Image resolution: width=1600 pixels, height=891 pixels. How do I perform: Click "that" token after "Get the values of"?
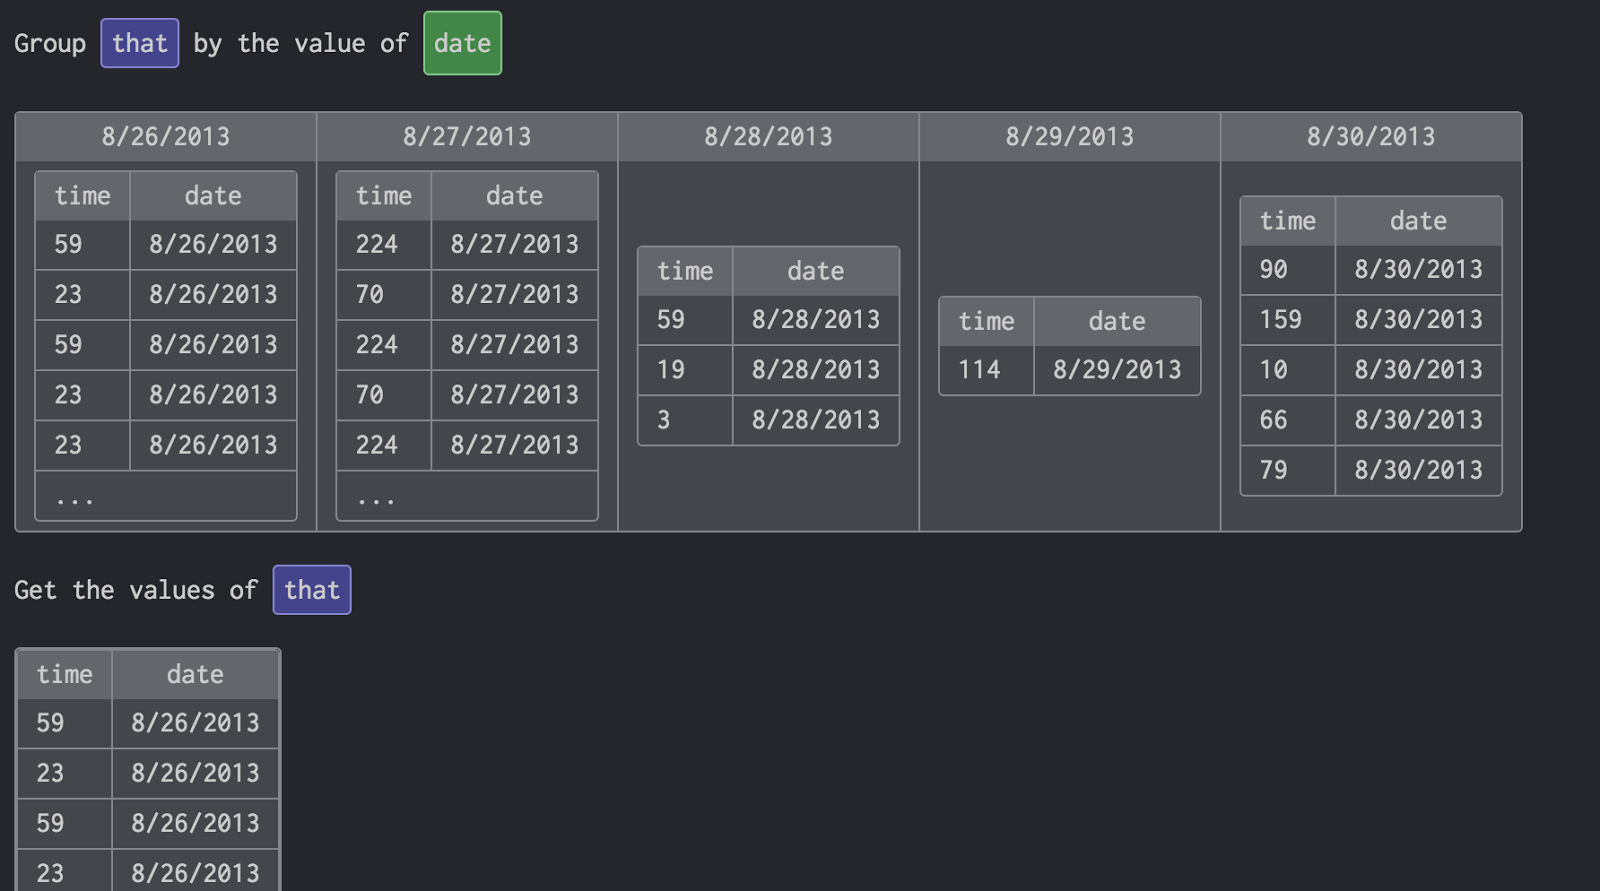pos(312,590)
